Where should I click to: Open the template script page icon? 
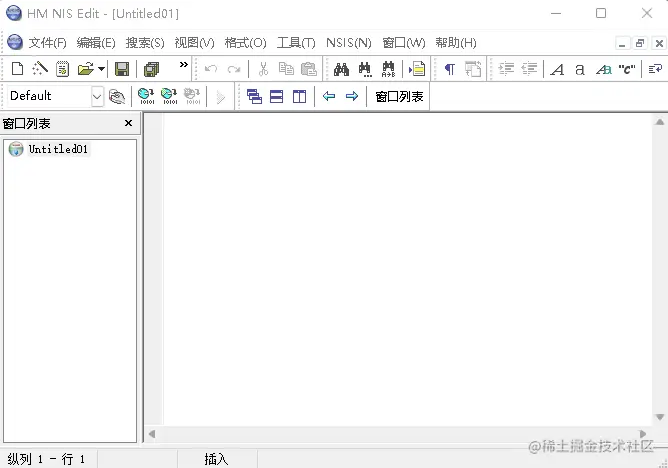(x=63, y=69)
